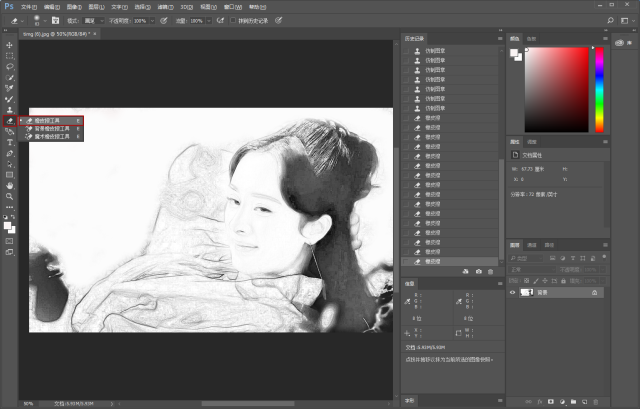Set history brush source on first Clone Stamp state

(406, 51)
